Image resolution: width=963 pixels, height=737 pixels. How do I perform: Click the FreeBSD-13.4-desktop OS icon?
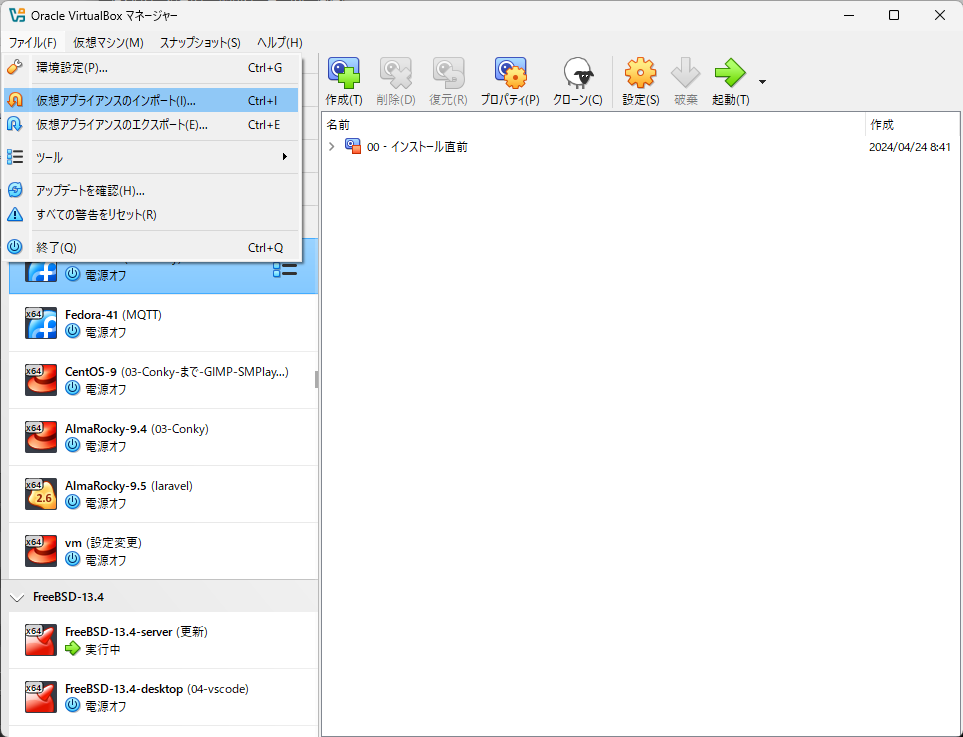point(41,698)
